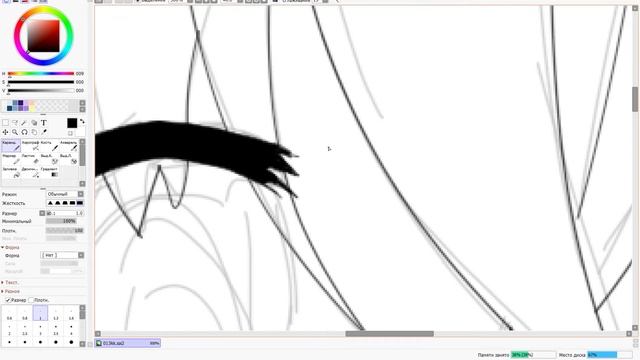640x360 pixels.
Task: Click the black foreground color box
Action: coord(72,123)
